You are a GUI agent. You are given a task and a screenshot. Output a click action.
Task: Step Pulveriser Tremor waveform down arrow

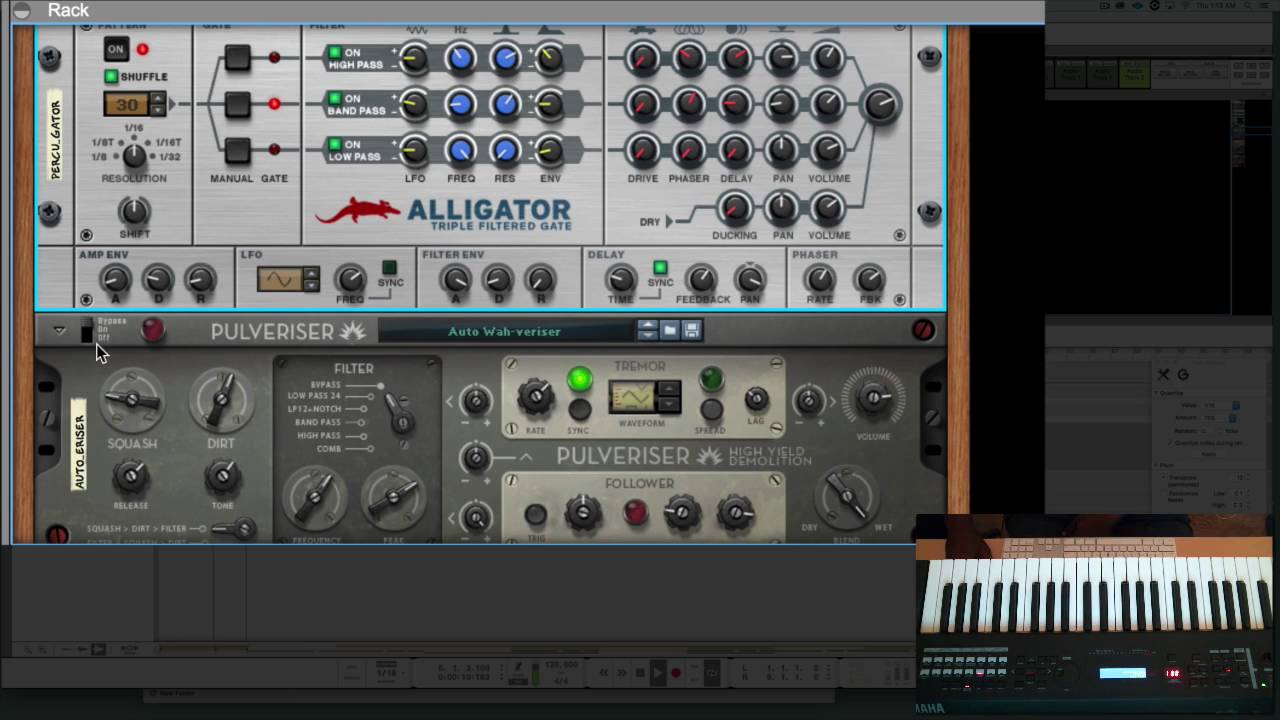669,404
